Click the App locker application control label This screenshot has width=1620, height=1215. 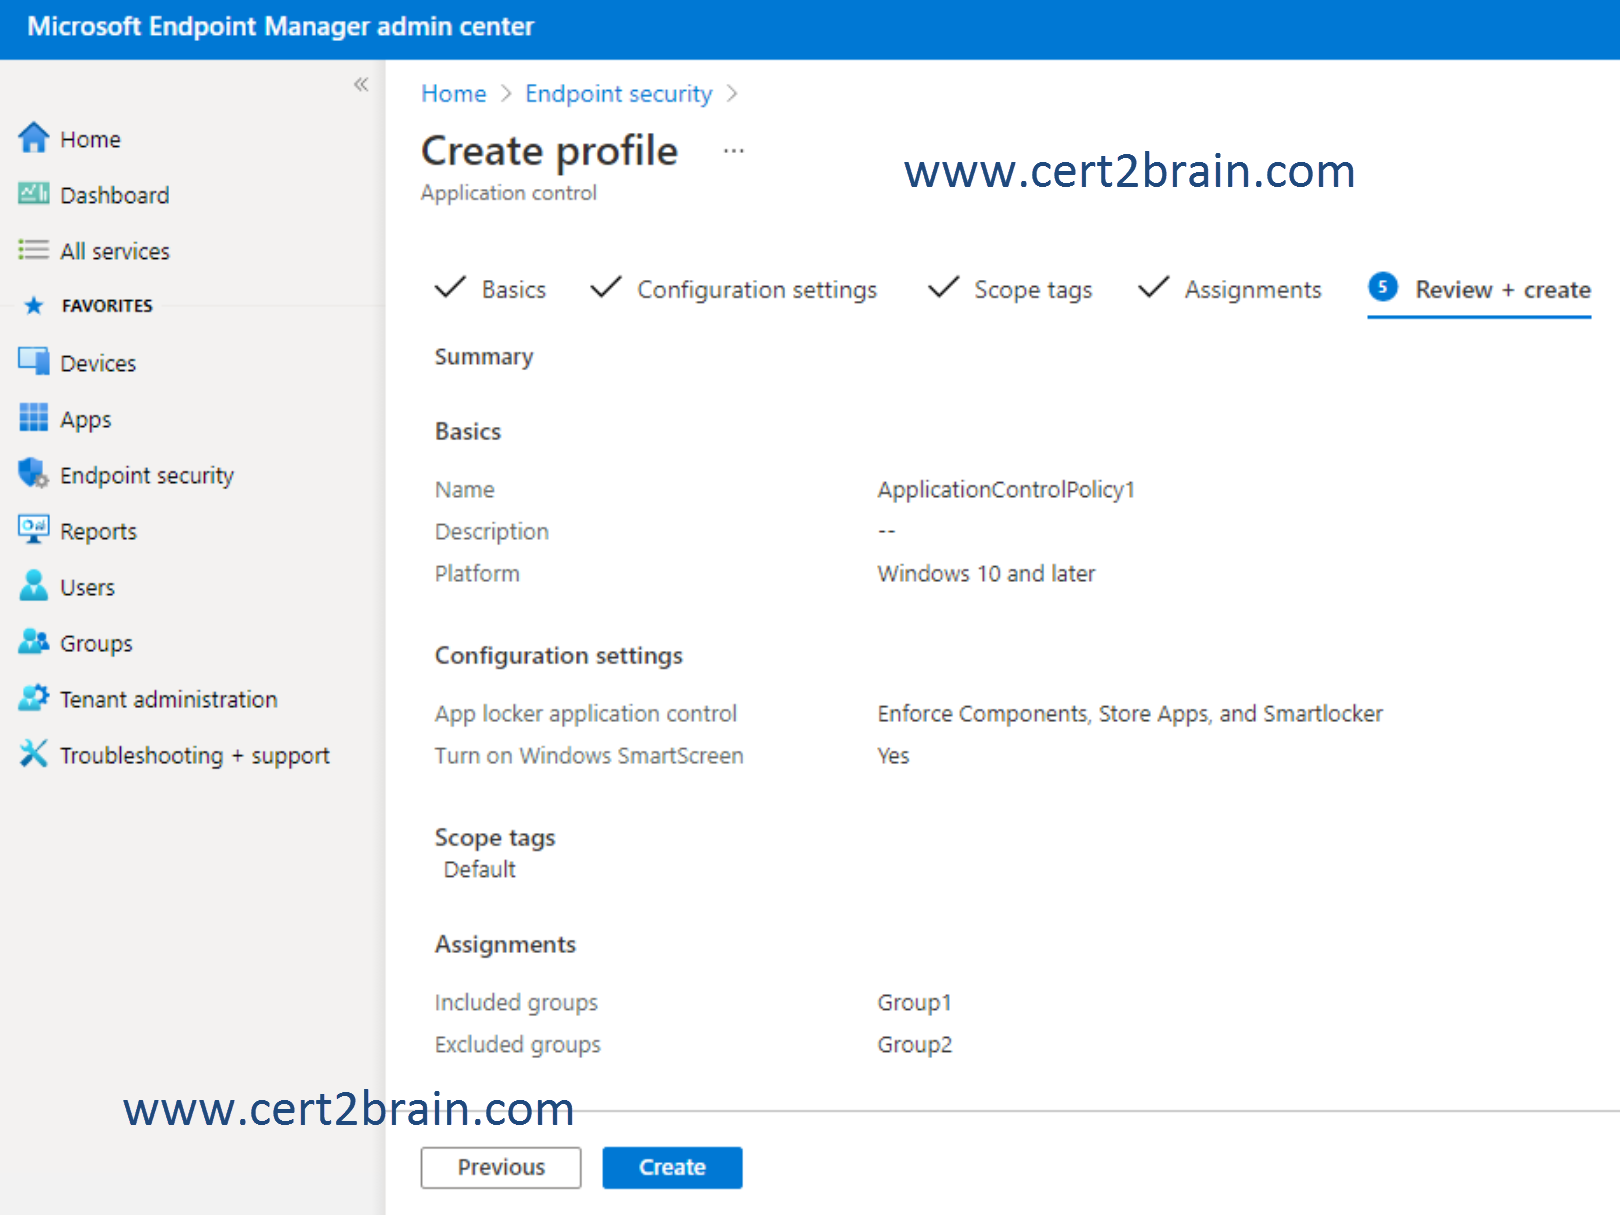[x=586, y=714]
